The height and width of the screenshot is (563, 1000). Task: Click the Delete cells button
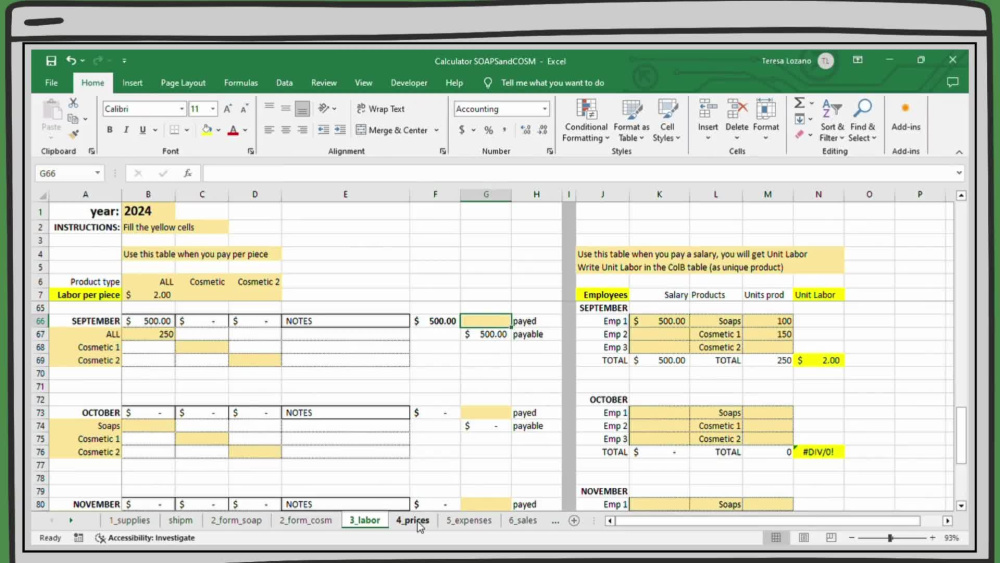(737, 121)
